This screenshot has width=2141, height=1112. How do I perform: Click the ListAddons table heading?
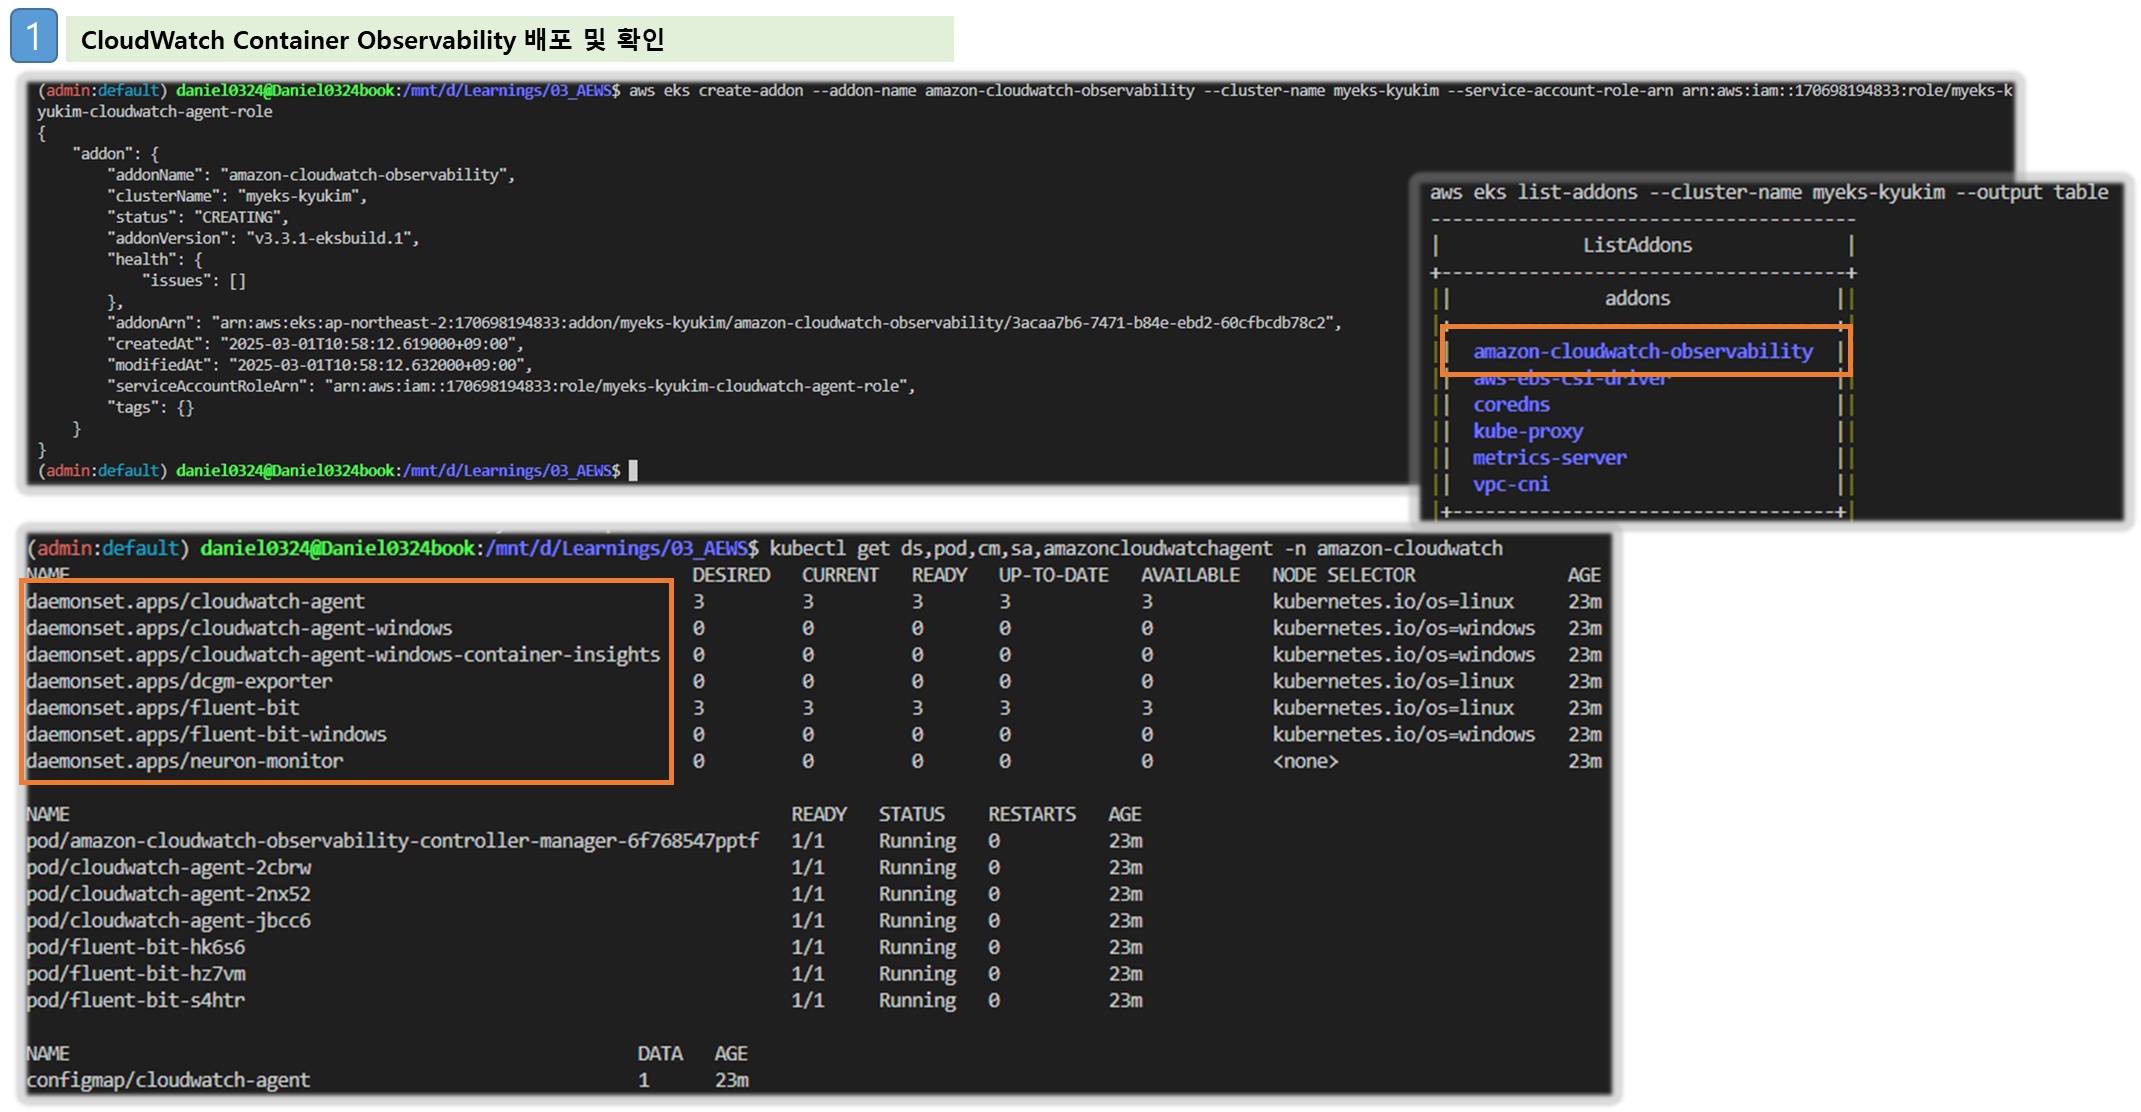pos(1637,245)
